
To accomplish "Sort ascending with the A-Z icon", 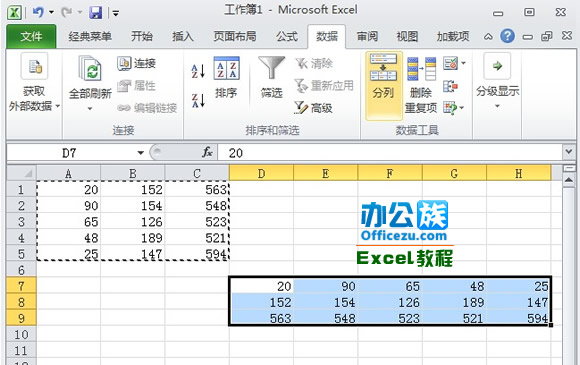I will pyautogui.click(x=198, y=71).
